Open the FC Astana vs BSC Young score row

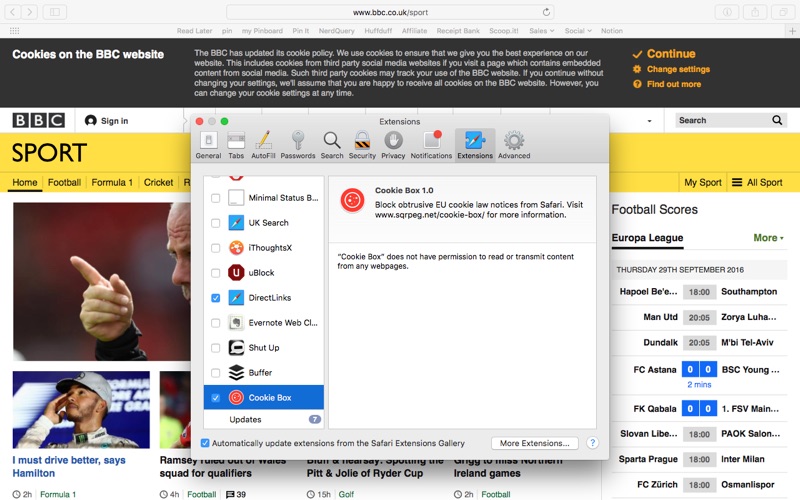click(x=699, y=375)
